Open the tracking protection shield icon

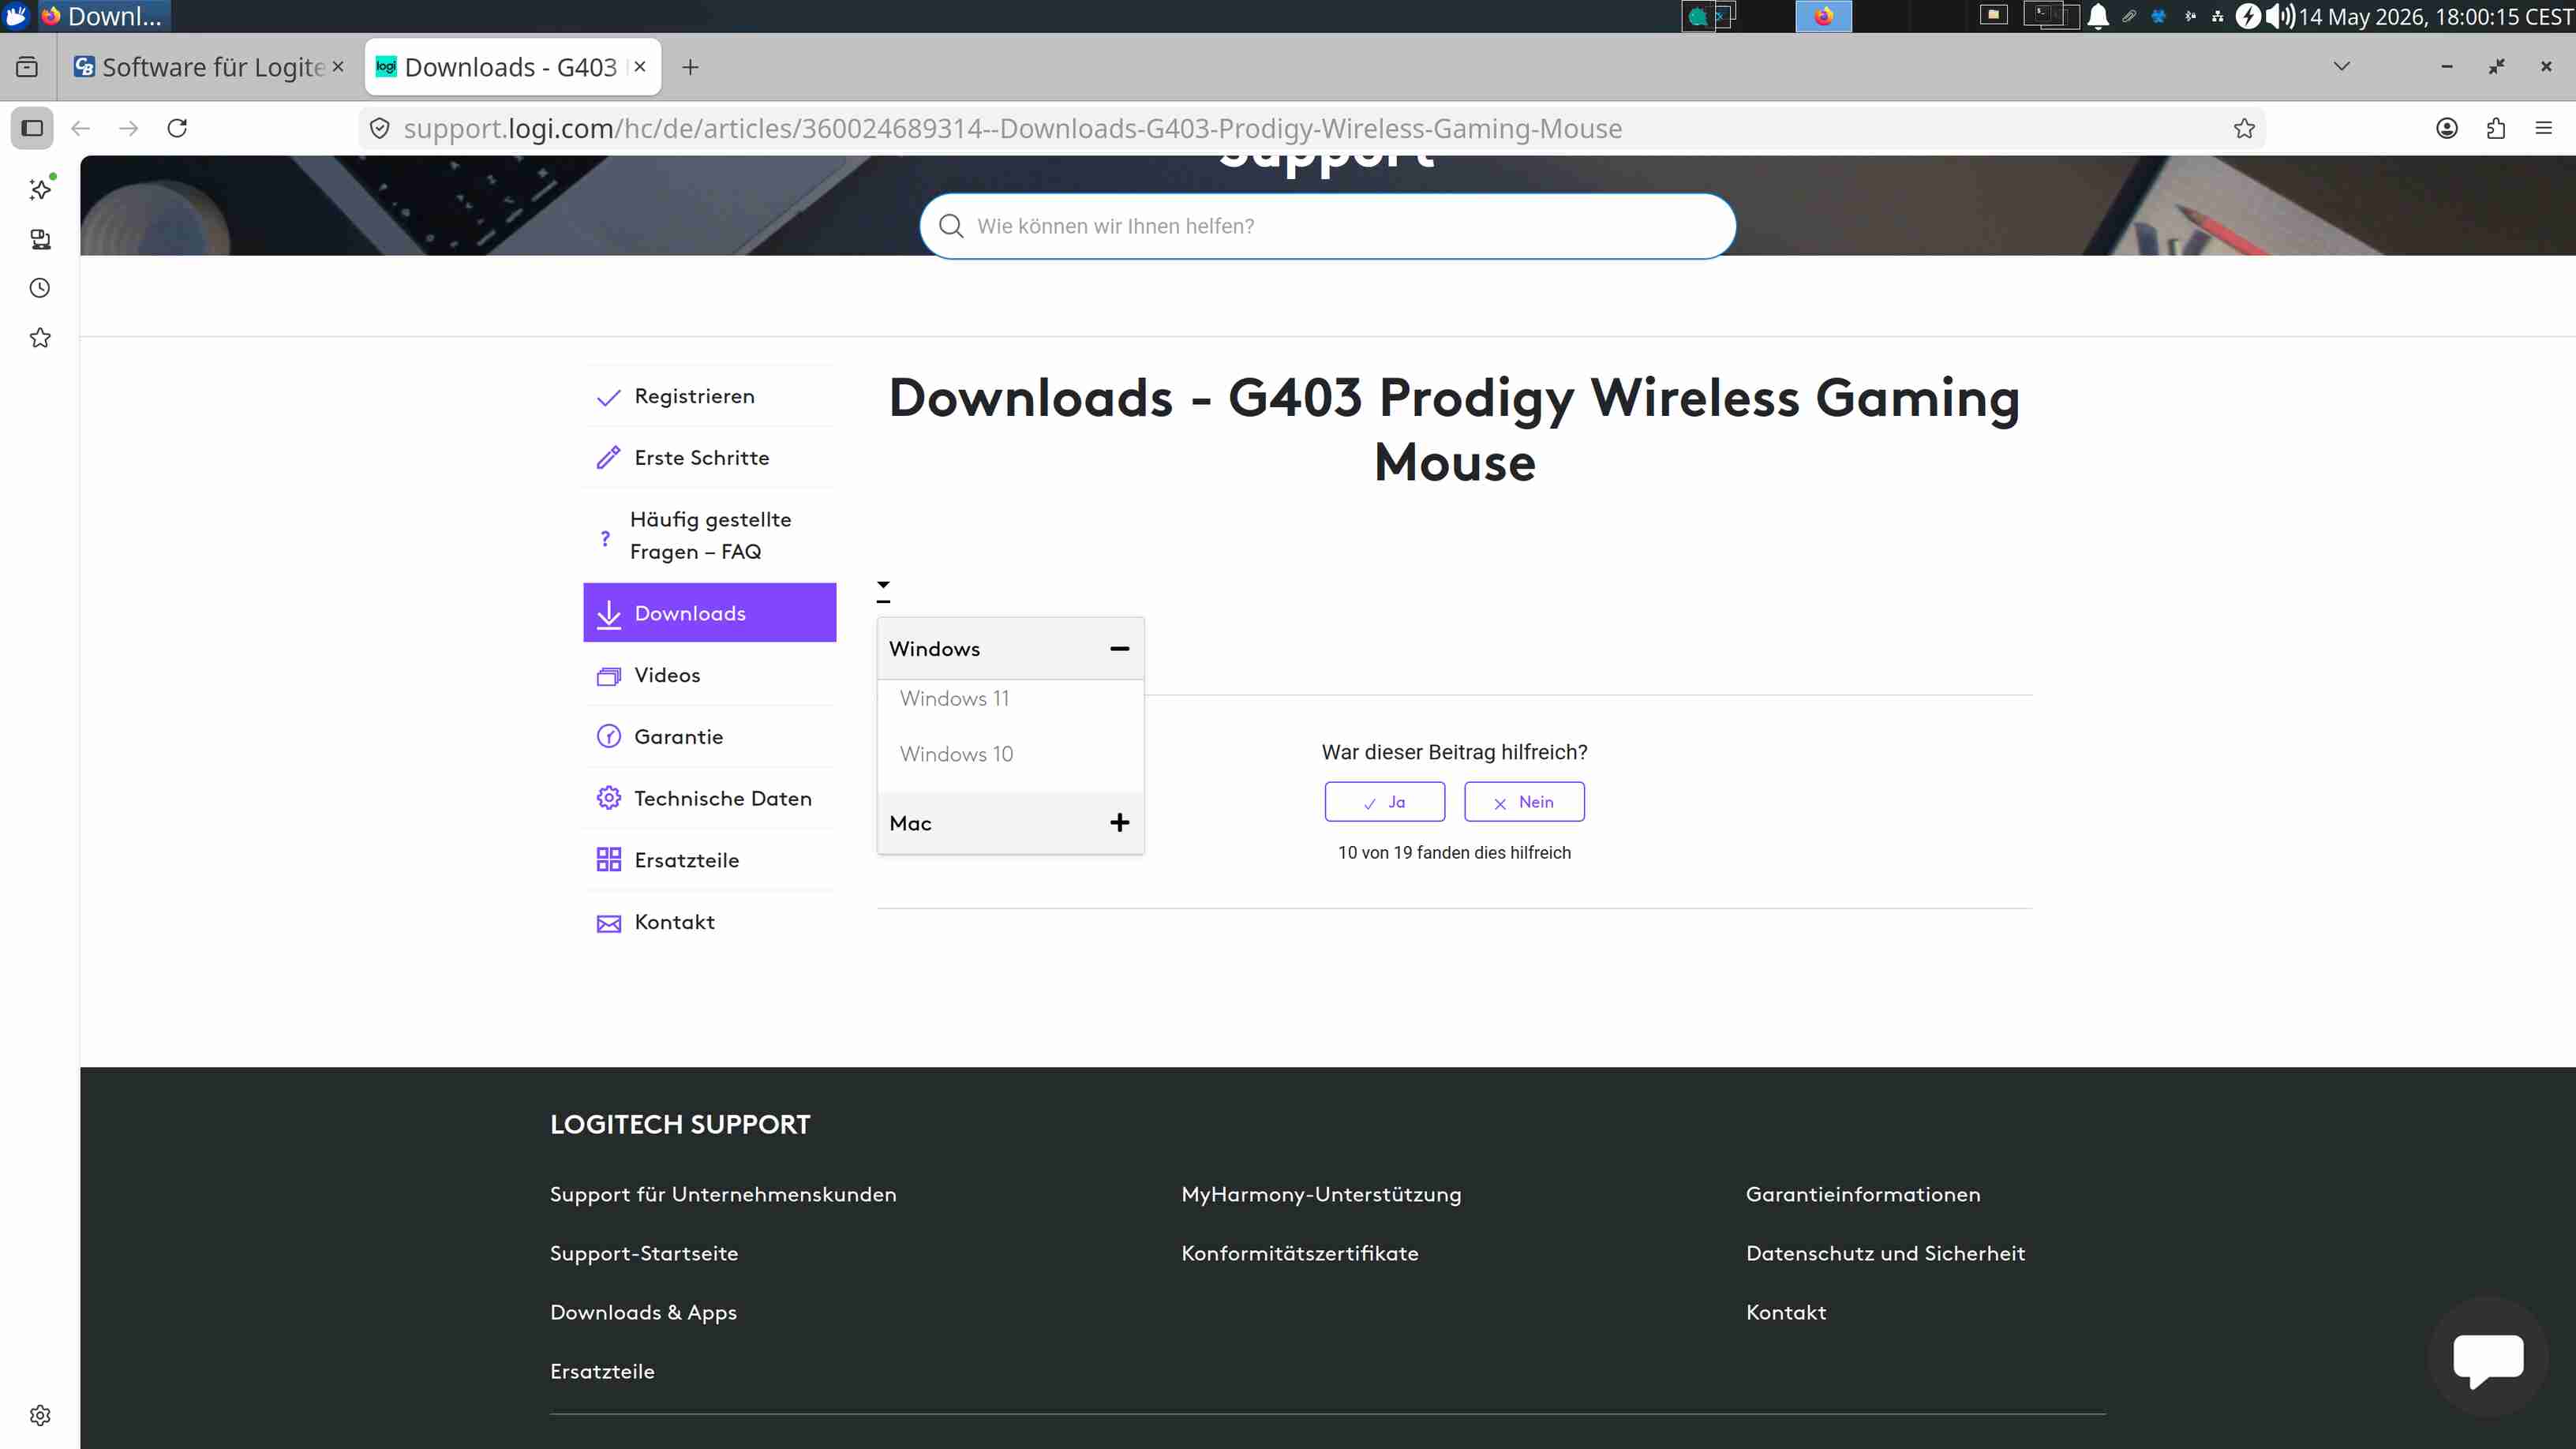coord(380,128)
